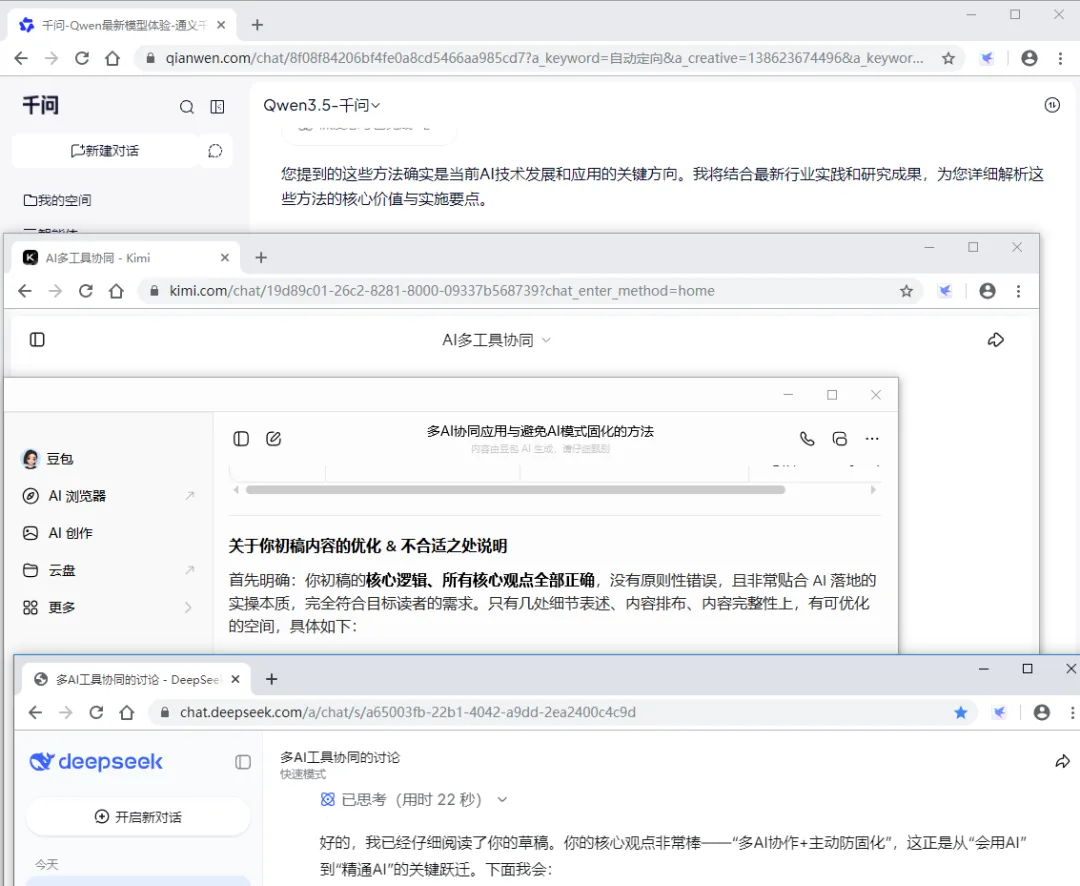The width and height of the screenshot is (1080, 886).
Task: Click chat copy icon beside phone in Doubao
Action: tap(840, 439)
